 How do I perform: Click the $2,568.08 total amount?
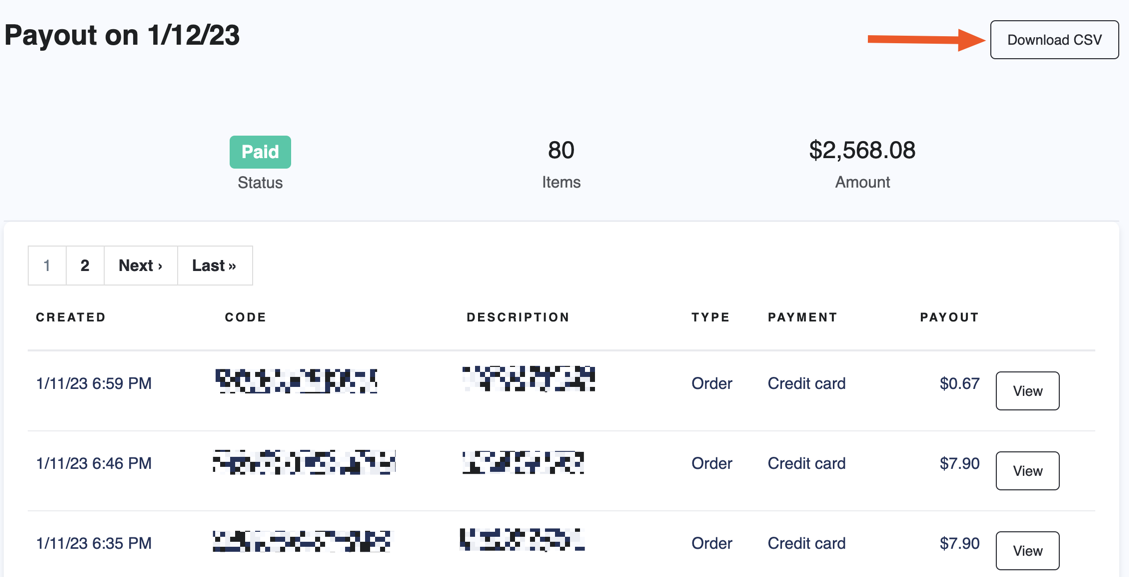[862, 151]
